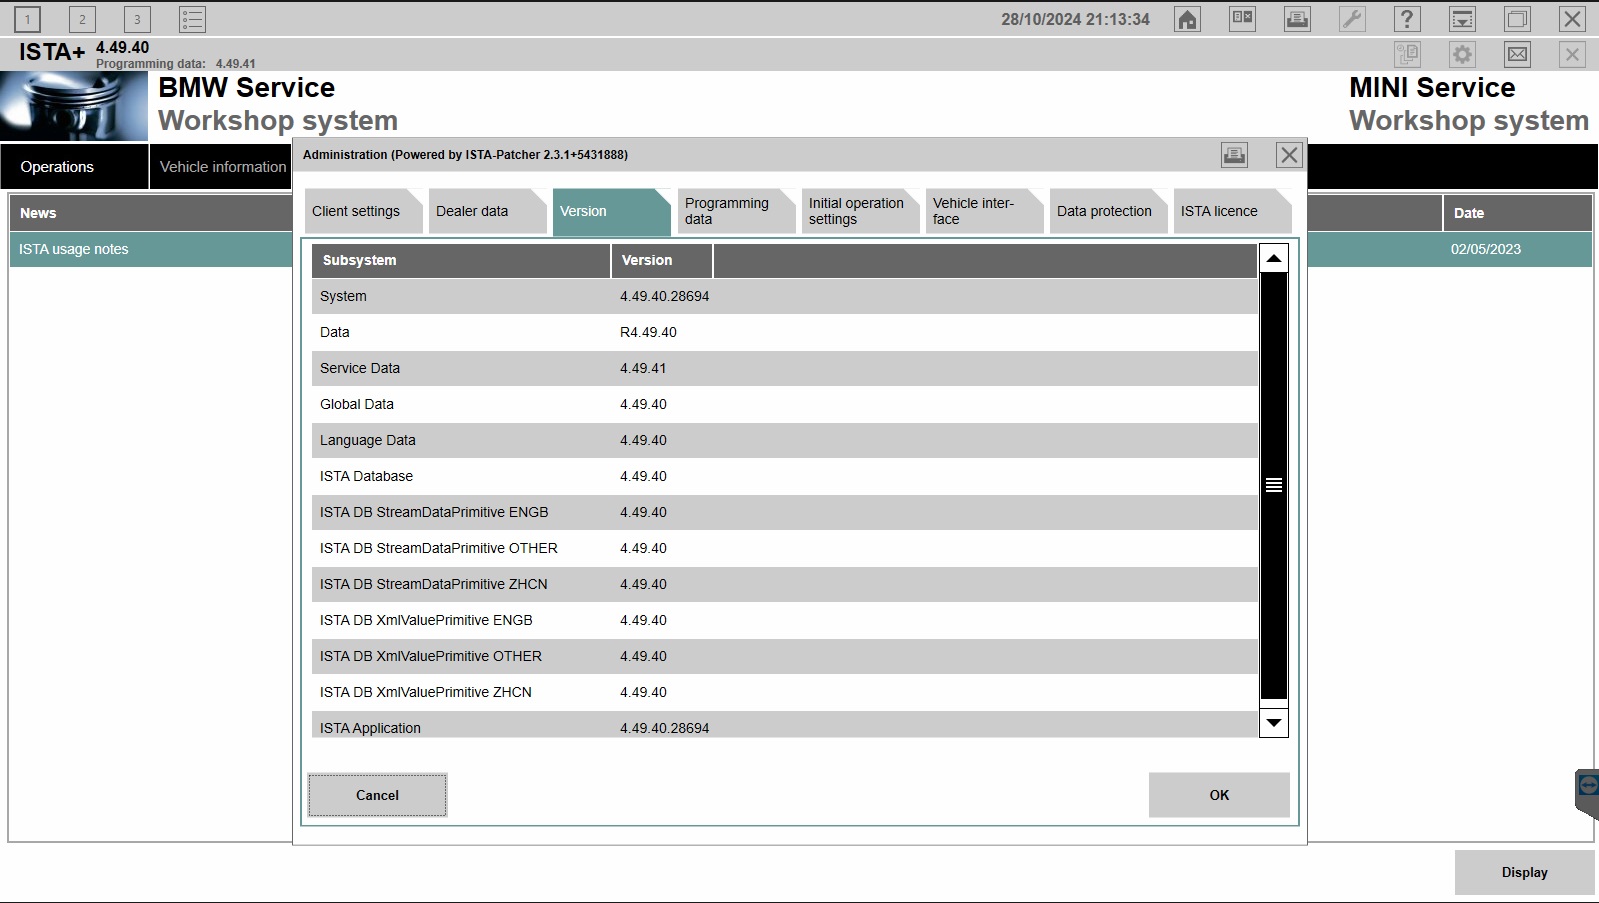This screenshot has height=903, width=1599.
Task: Click the copy documents icon in second row
Action: (1407, 54)
